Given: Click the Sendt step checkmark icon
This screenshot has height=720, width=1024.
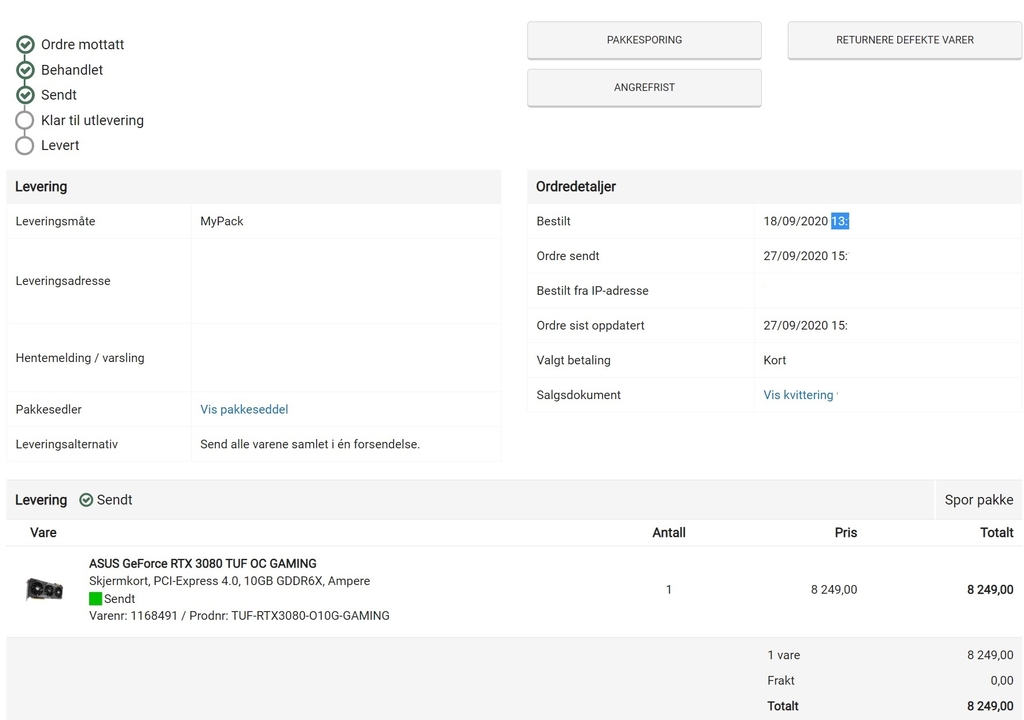Looking at the screenshot, I should click(25, 95).
